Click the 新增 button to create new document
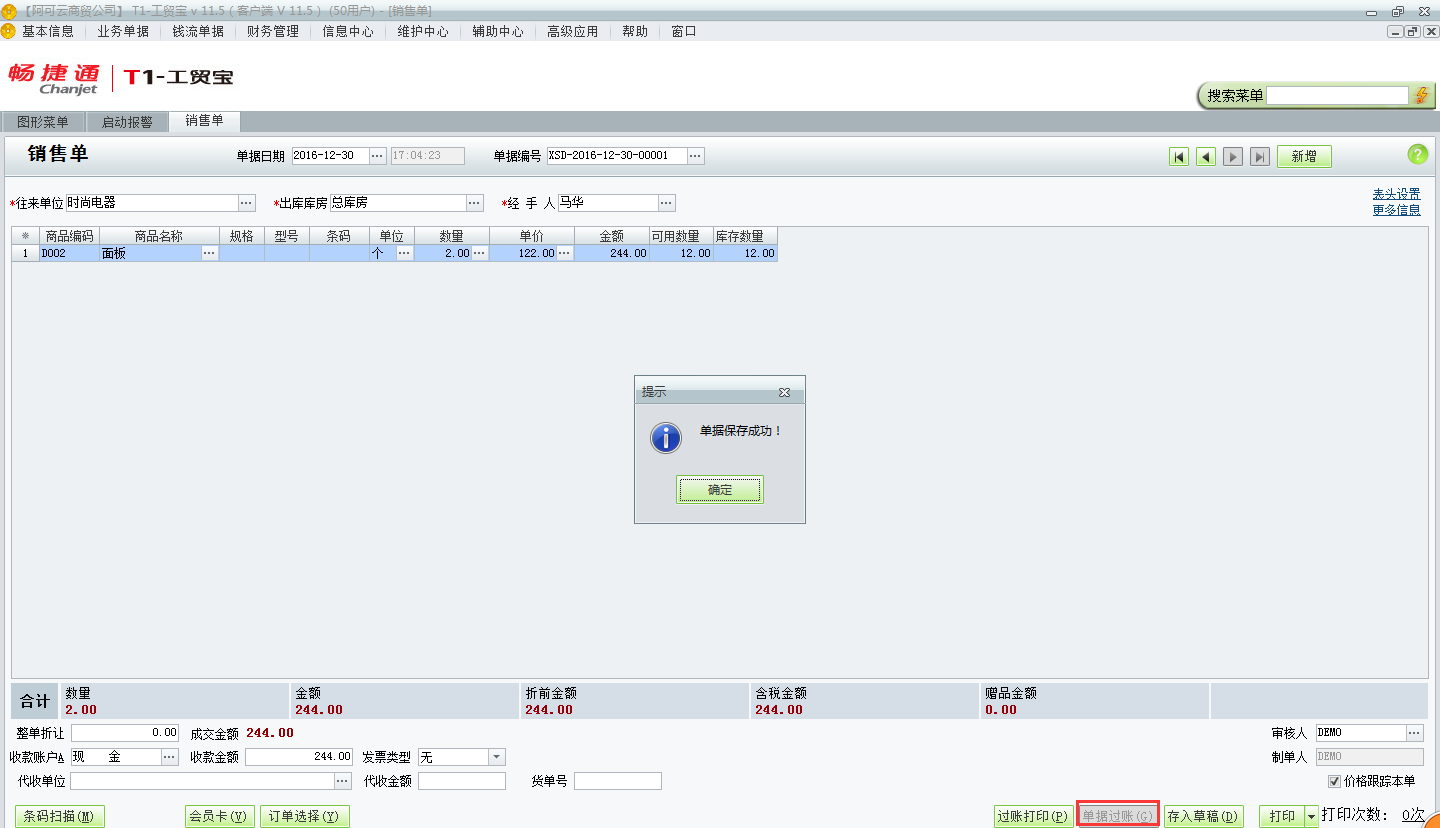Image resolution: width=1440 pixels, height=828 pixels. pyautogui.click(x=1303, y=156)
